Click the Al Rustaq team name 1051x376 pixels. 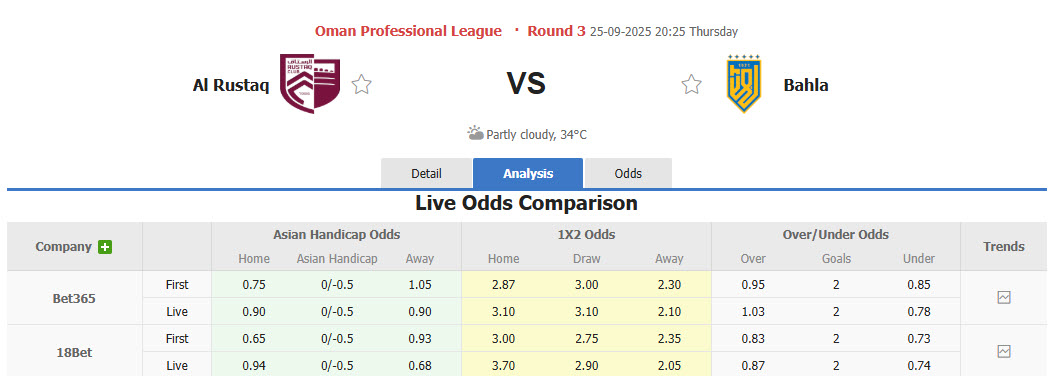pyautogui.click(x=231, y=85)
